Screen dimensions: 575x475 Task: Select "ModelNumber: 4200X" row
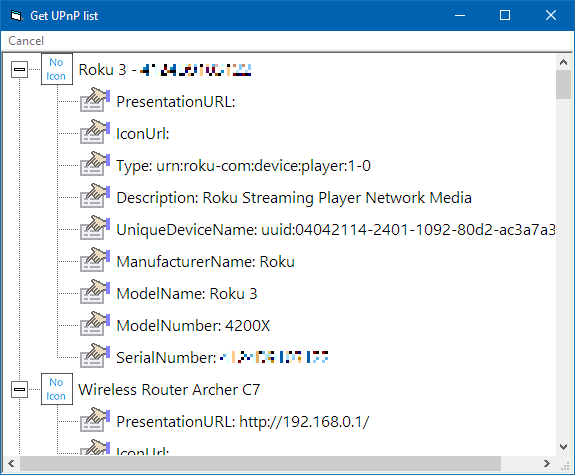[193, 326]
